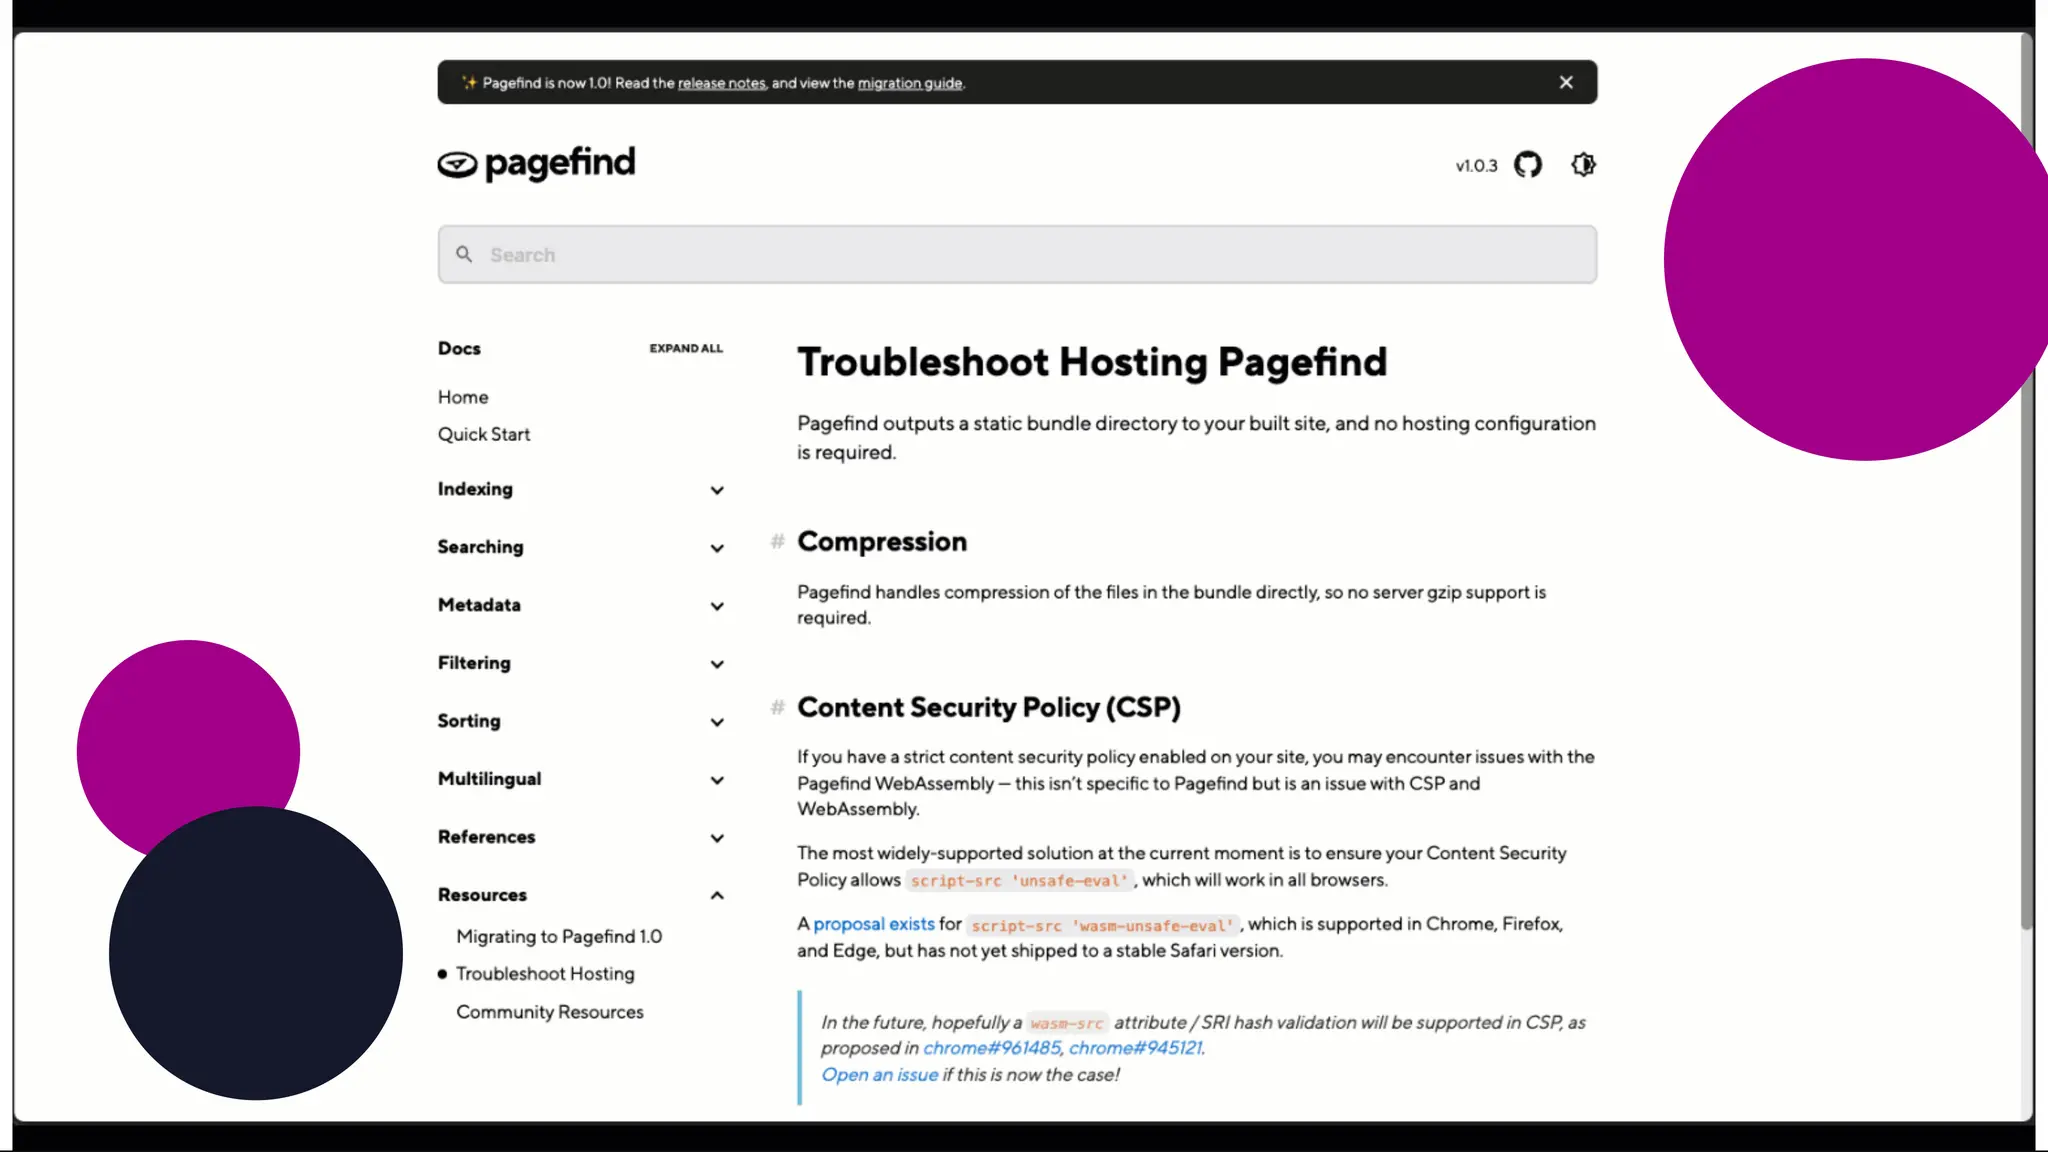Viewport: 2048px width, 1152px height.
Task: Dismiss the Pagefind 1.0 announcement banner
Action: 1566,82
